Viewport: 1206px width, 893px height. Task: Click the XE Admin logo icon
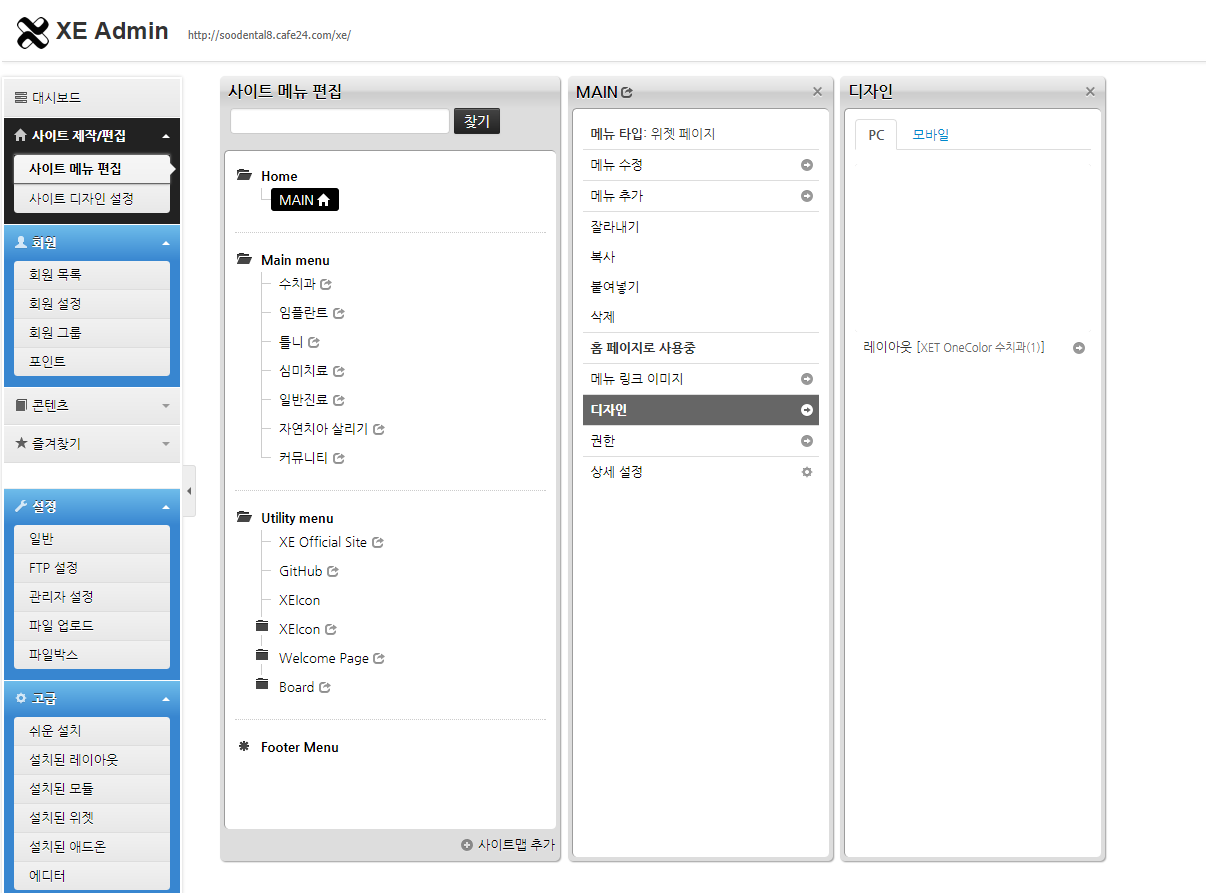pyautogui.click(x=33, y=33)
